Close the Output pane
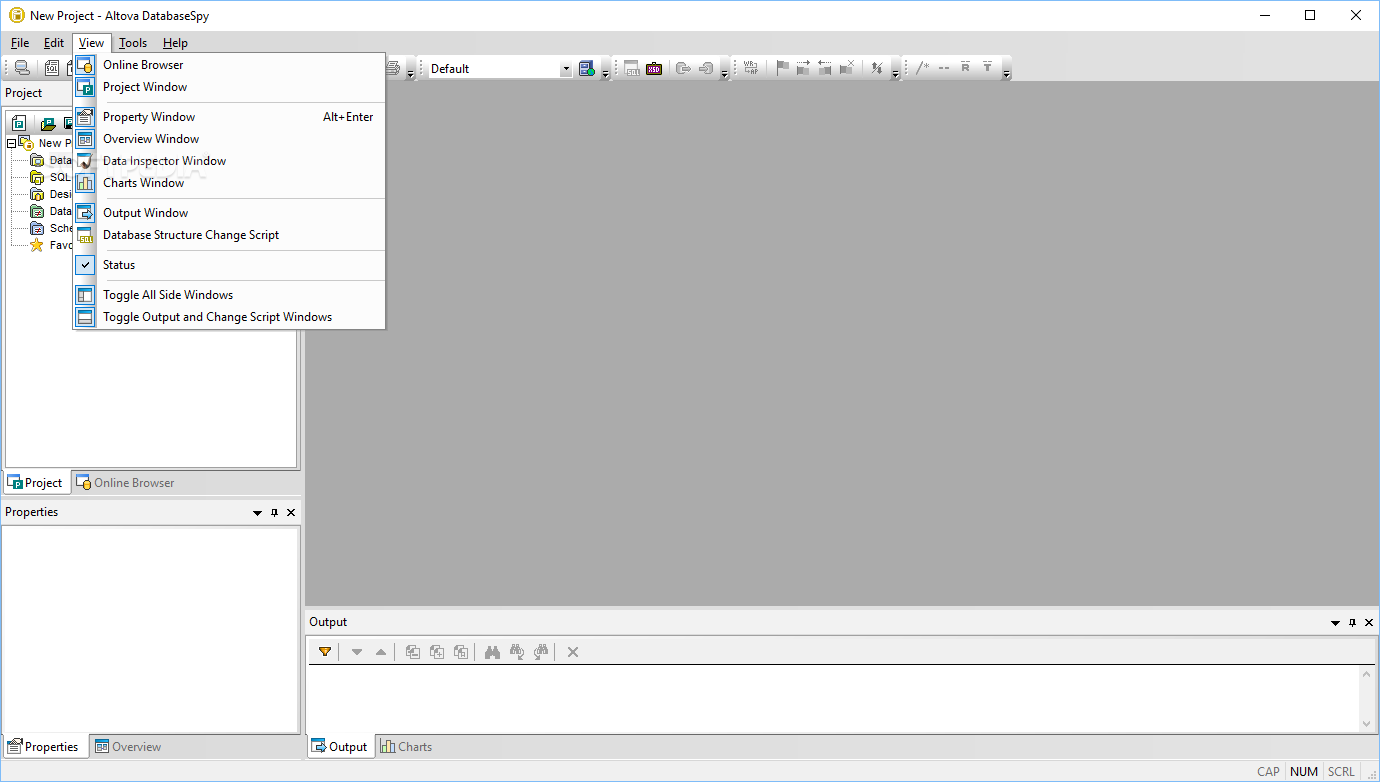The width and height of the screenshot is (1380, 782). [1369, 623]
